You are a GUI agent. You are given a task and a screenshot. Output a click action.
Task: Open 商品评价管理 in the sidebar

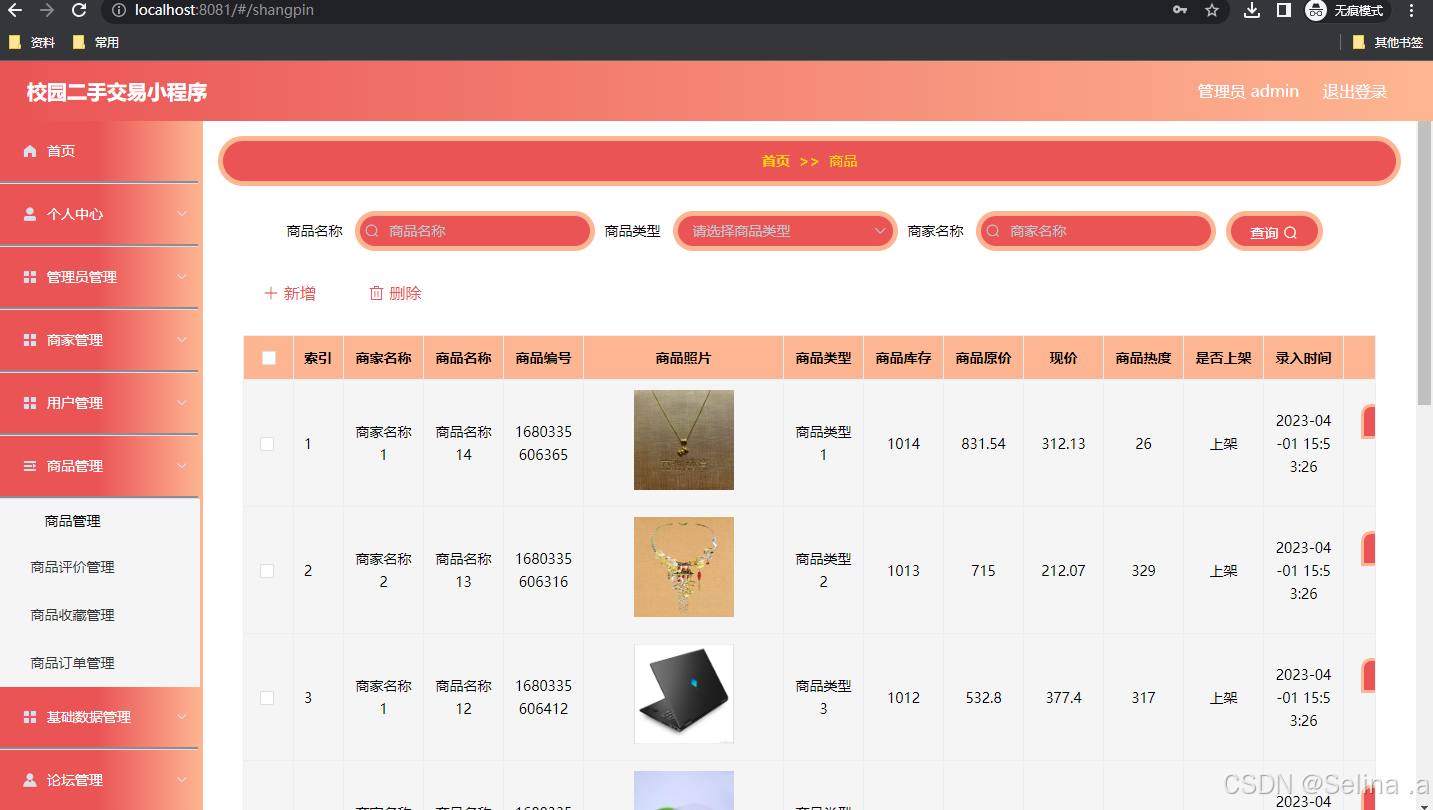pyautogui.click(x=100, y=567)
